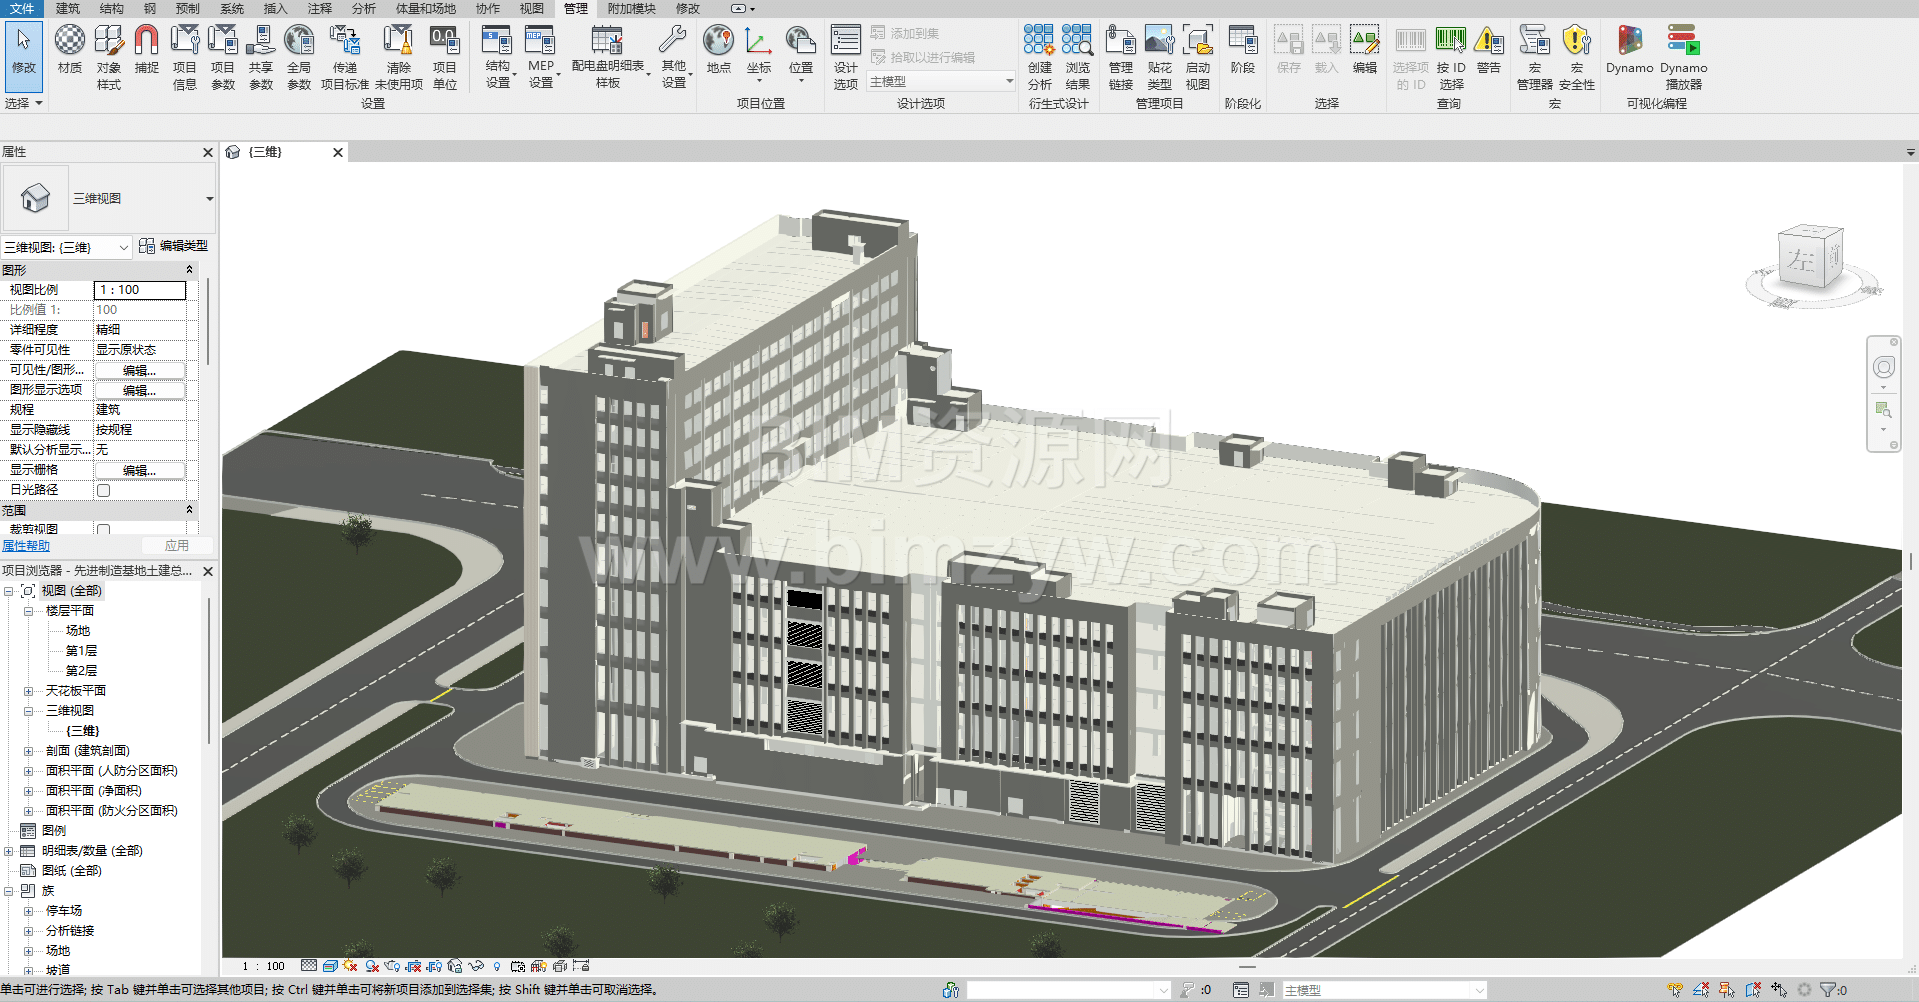Image resolution: width=1919 pixels, height=1002 pixels.
Task: Switch to the View (视图) ribbon tab
Action: [531, 9]
